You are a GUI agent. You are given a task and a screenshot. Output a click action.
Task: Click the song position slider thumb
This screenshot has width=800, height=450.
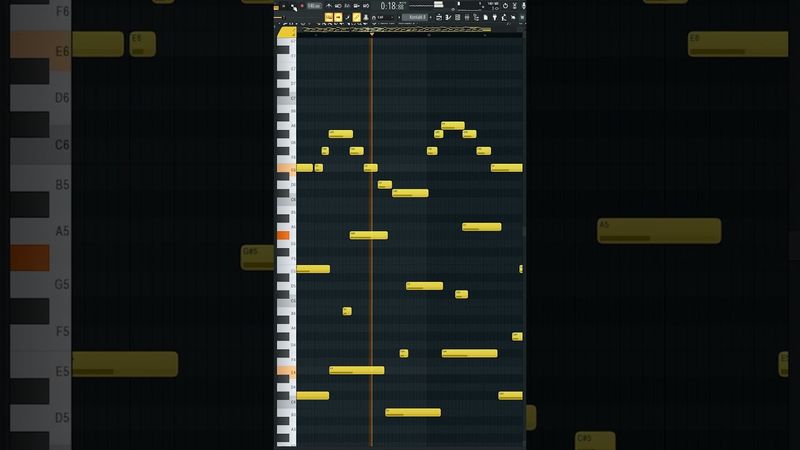click(439, 4)
